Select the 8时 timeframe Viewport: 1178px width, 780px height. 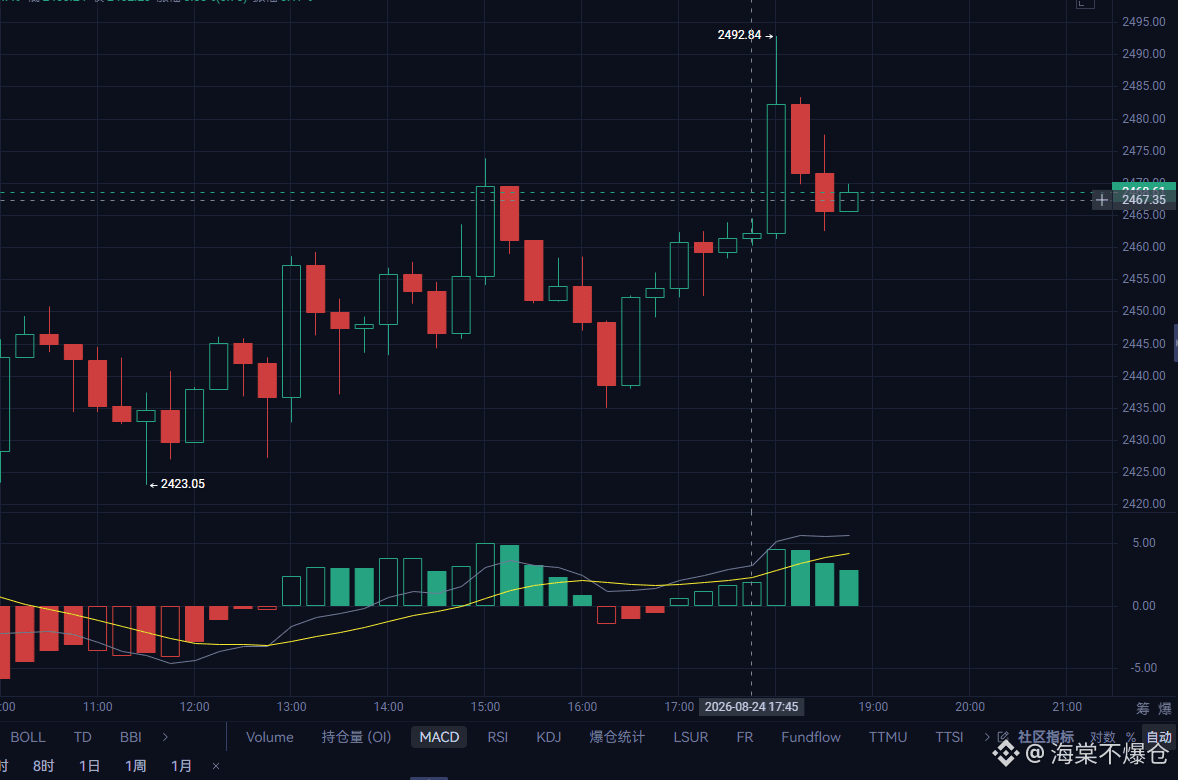[44, 766]
